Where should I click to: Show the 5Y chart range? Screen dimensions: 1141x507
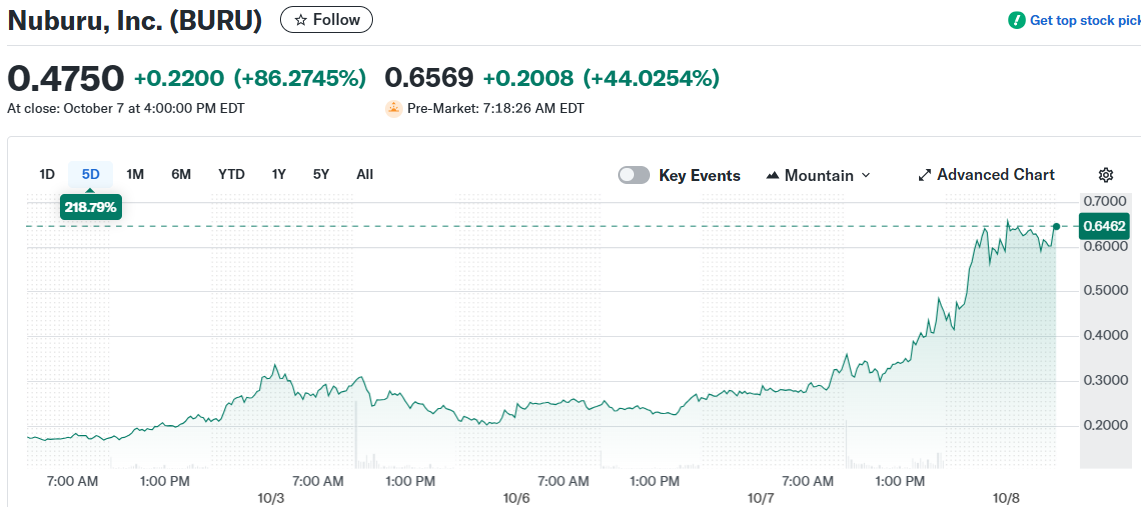(x=321, y=174)
